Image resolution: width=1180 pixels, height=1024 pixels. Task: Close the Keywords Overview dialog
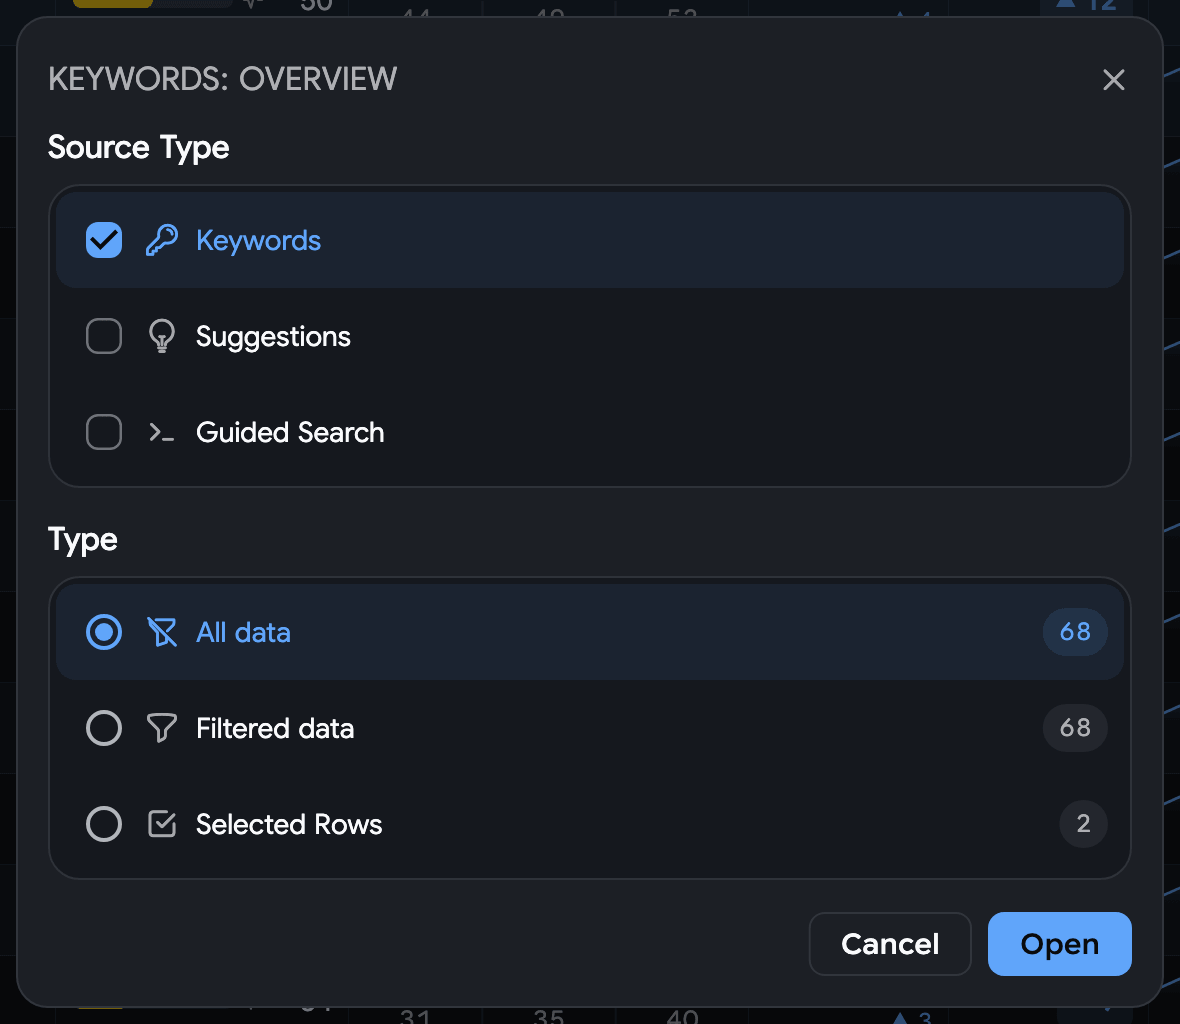pos(1114,80)
